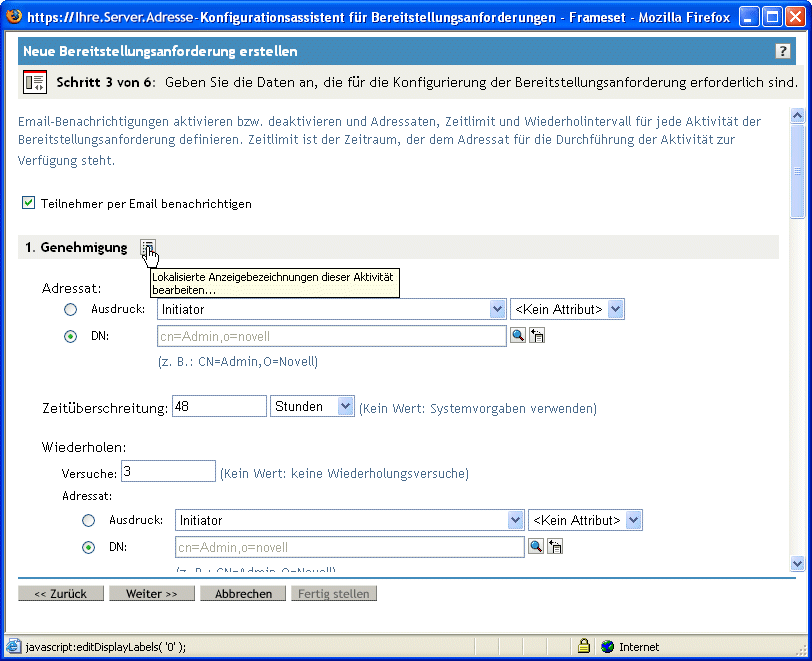This screenshot has height=661, width=812.
Task: Cancel wizard with Abbrechen button
Action: coord(243,594)
